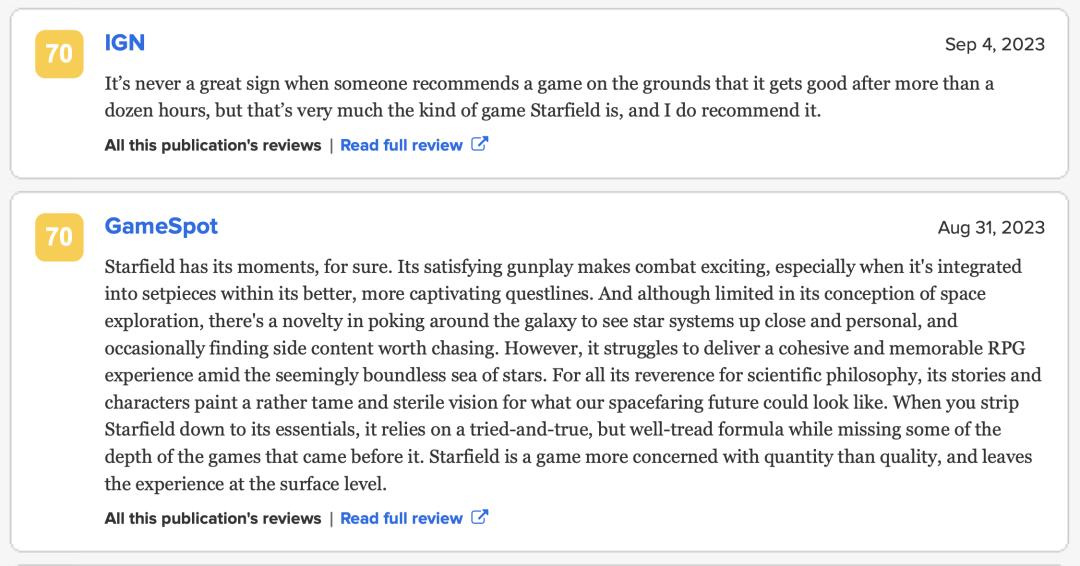Click the GameSpot line "Starfield has its moments"
This screenshot has width=1080, height=566.
click(563, 266)
